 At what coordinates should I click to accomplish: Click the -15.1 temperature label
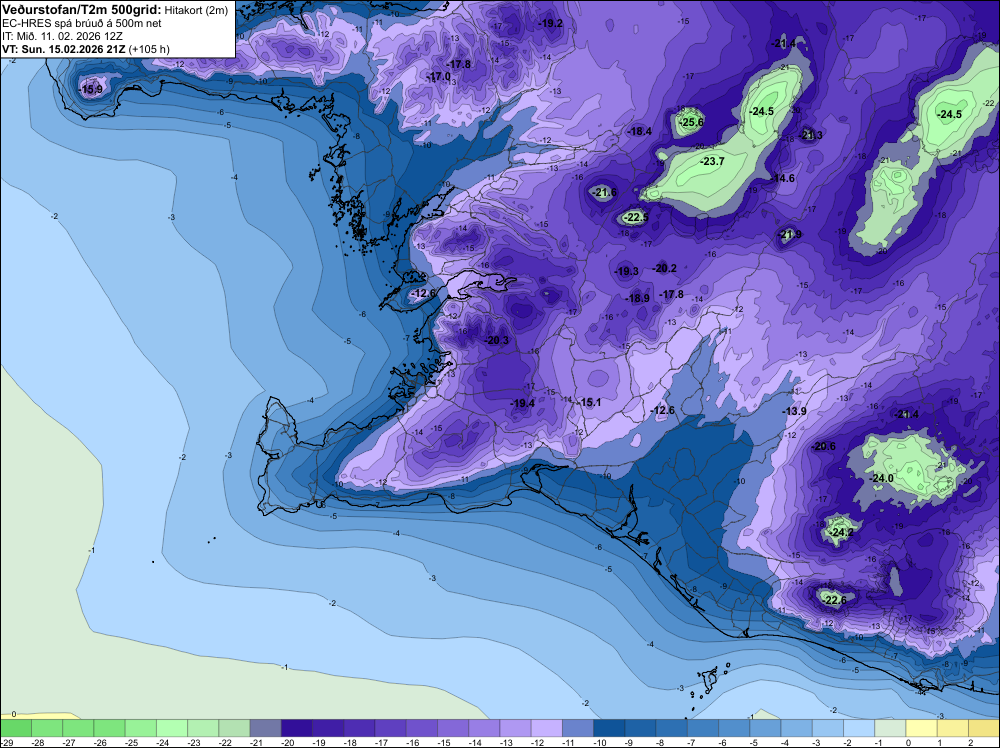click(x=589, y=402)
